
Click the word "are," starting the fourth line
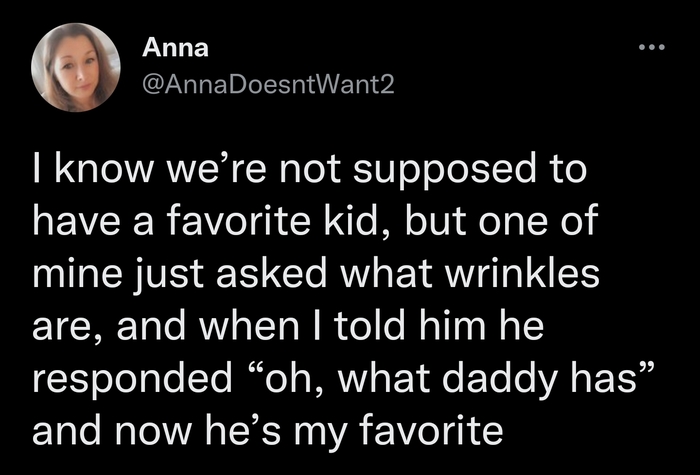click(68, 326)
